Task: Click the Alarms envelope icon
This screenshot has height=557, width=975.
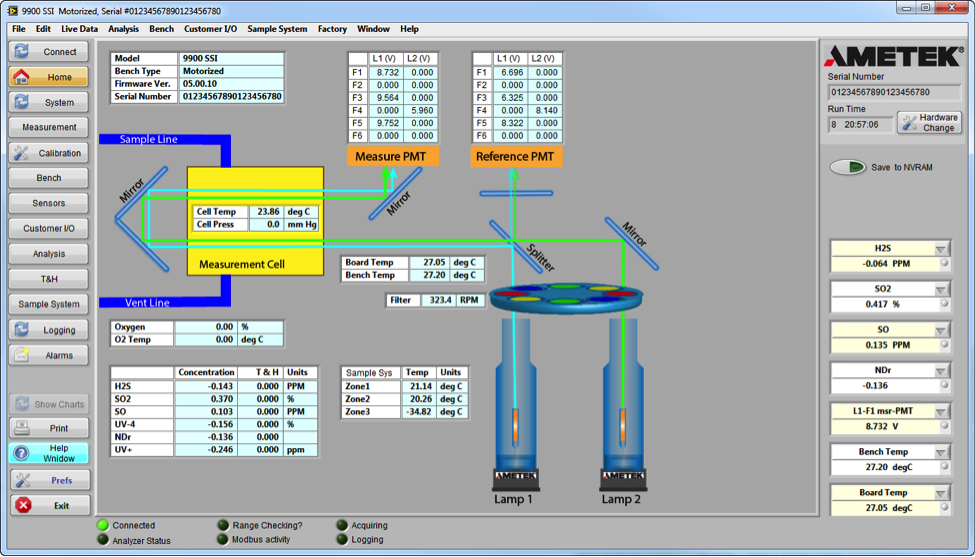Action: click(22, 355)
